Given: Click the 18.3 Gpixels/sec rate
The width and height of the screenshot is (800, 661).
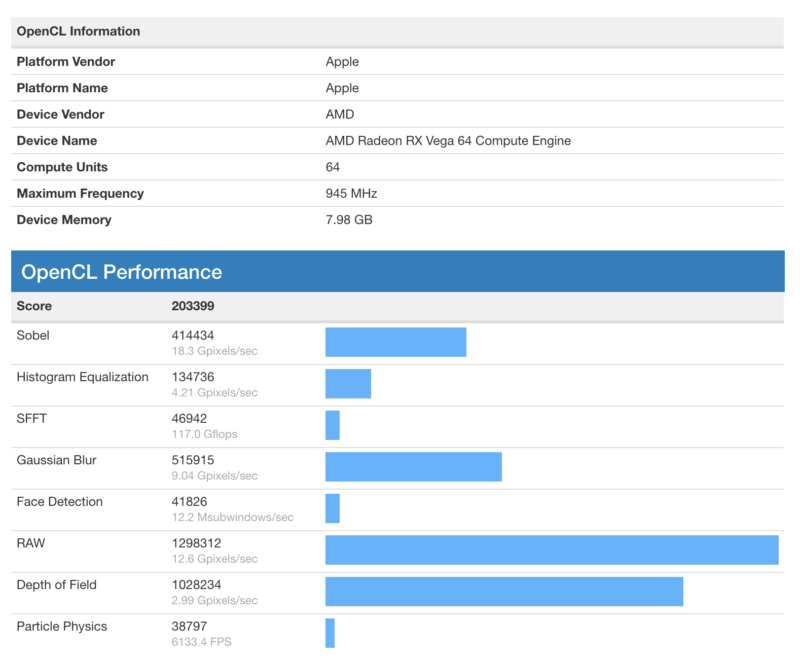Looking at the screenshot, I should pyautogui.click(x=214, y=351).
